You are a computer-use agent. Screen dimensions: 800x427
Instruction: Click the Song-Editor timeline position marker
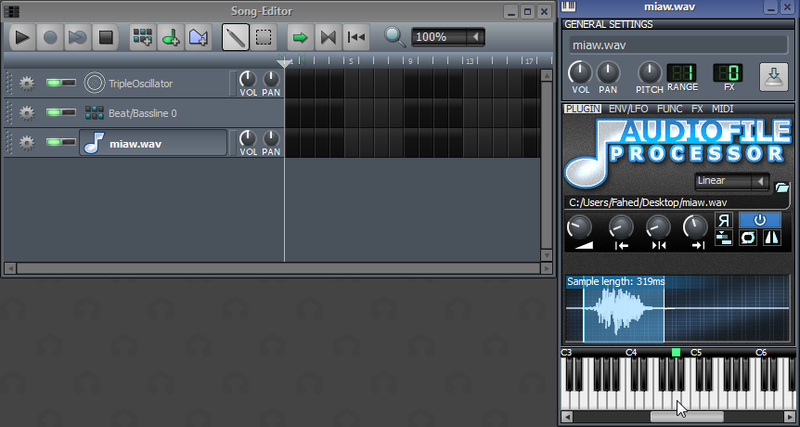284,63
